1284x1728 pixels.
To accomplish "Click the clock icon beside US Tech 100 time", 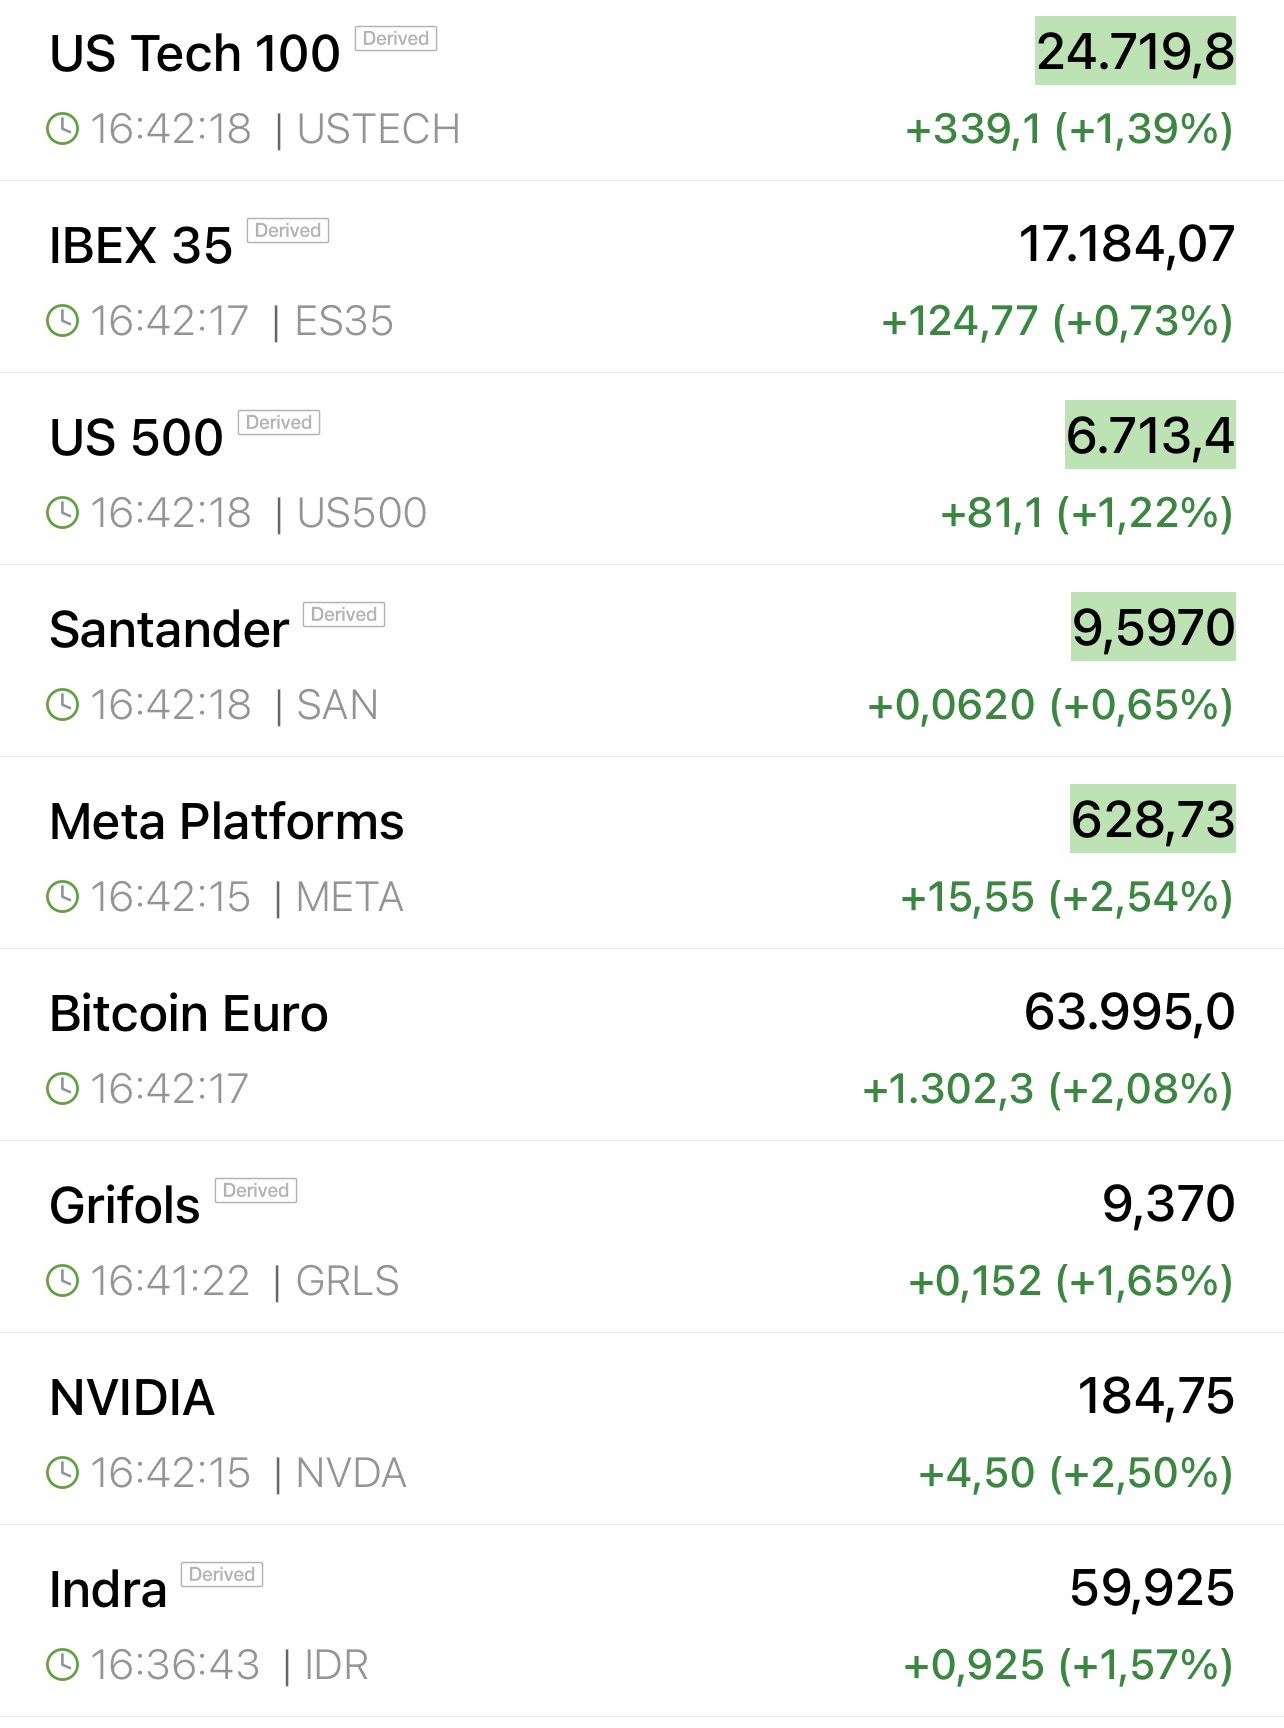I will [x=63, y=129].
